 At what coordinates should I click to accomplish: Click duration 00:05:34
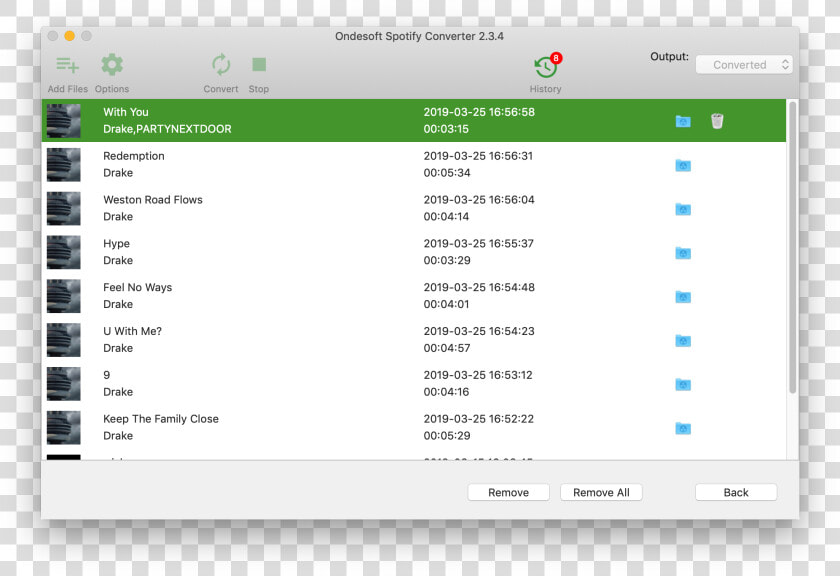[x=447, y=173]
